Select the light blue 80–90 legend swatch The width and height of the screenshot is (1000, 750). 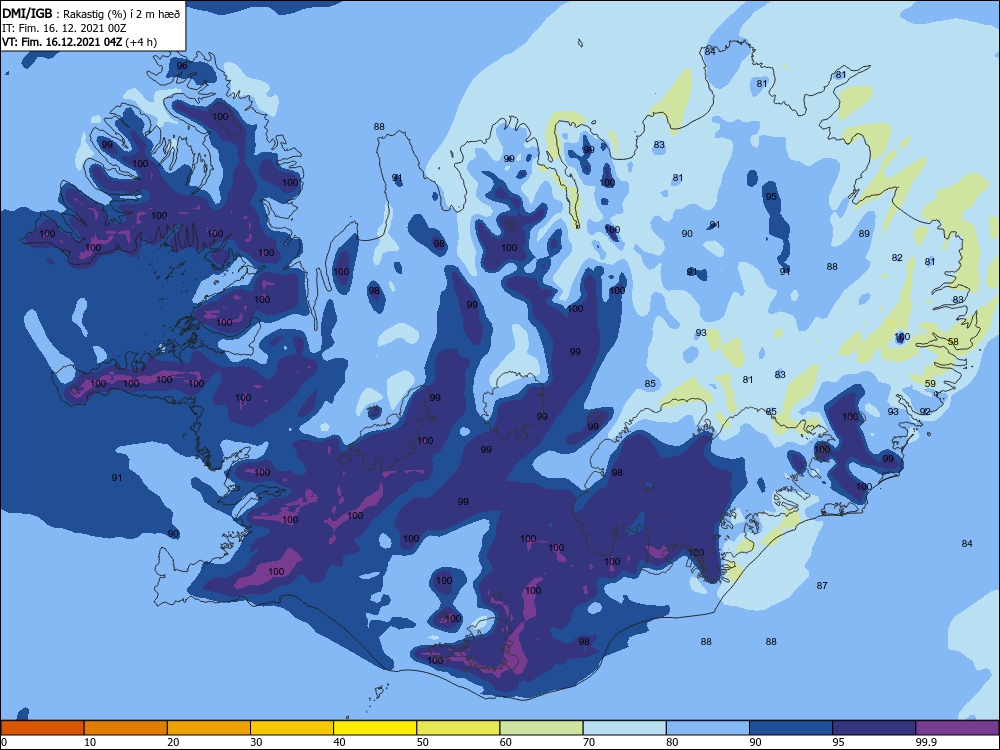click(x=708, y=728)
